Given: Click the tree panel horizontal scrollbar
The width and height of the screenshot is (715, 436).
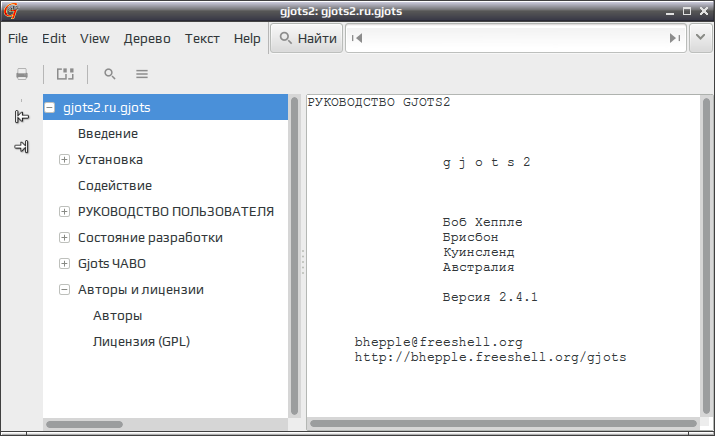Looking at the screenshot, I should (84, 424).
